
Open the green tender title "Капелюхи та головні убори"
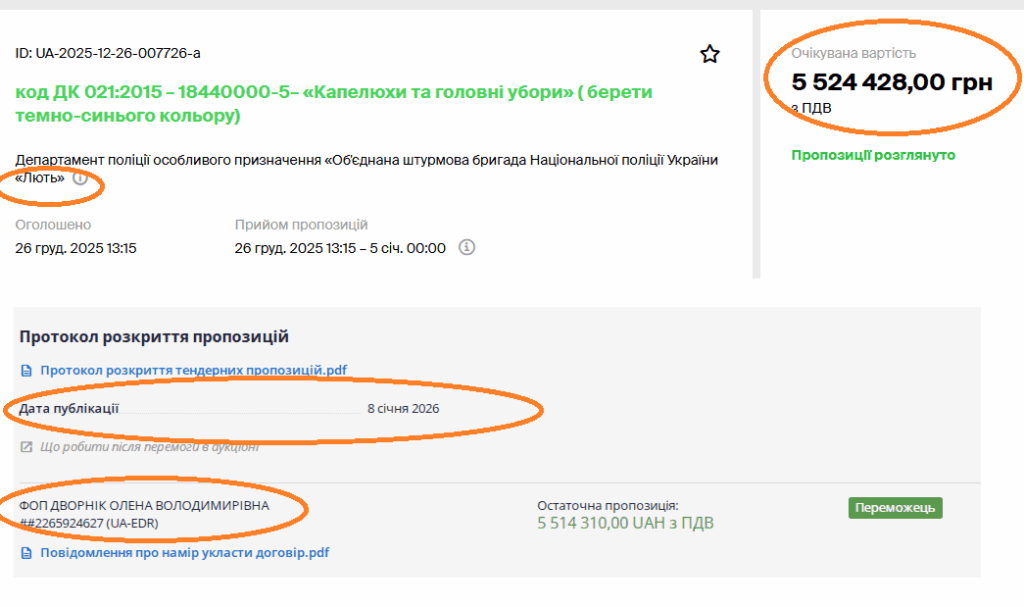pos(333,103)
